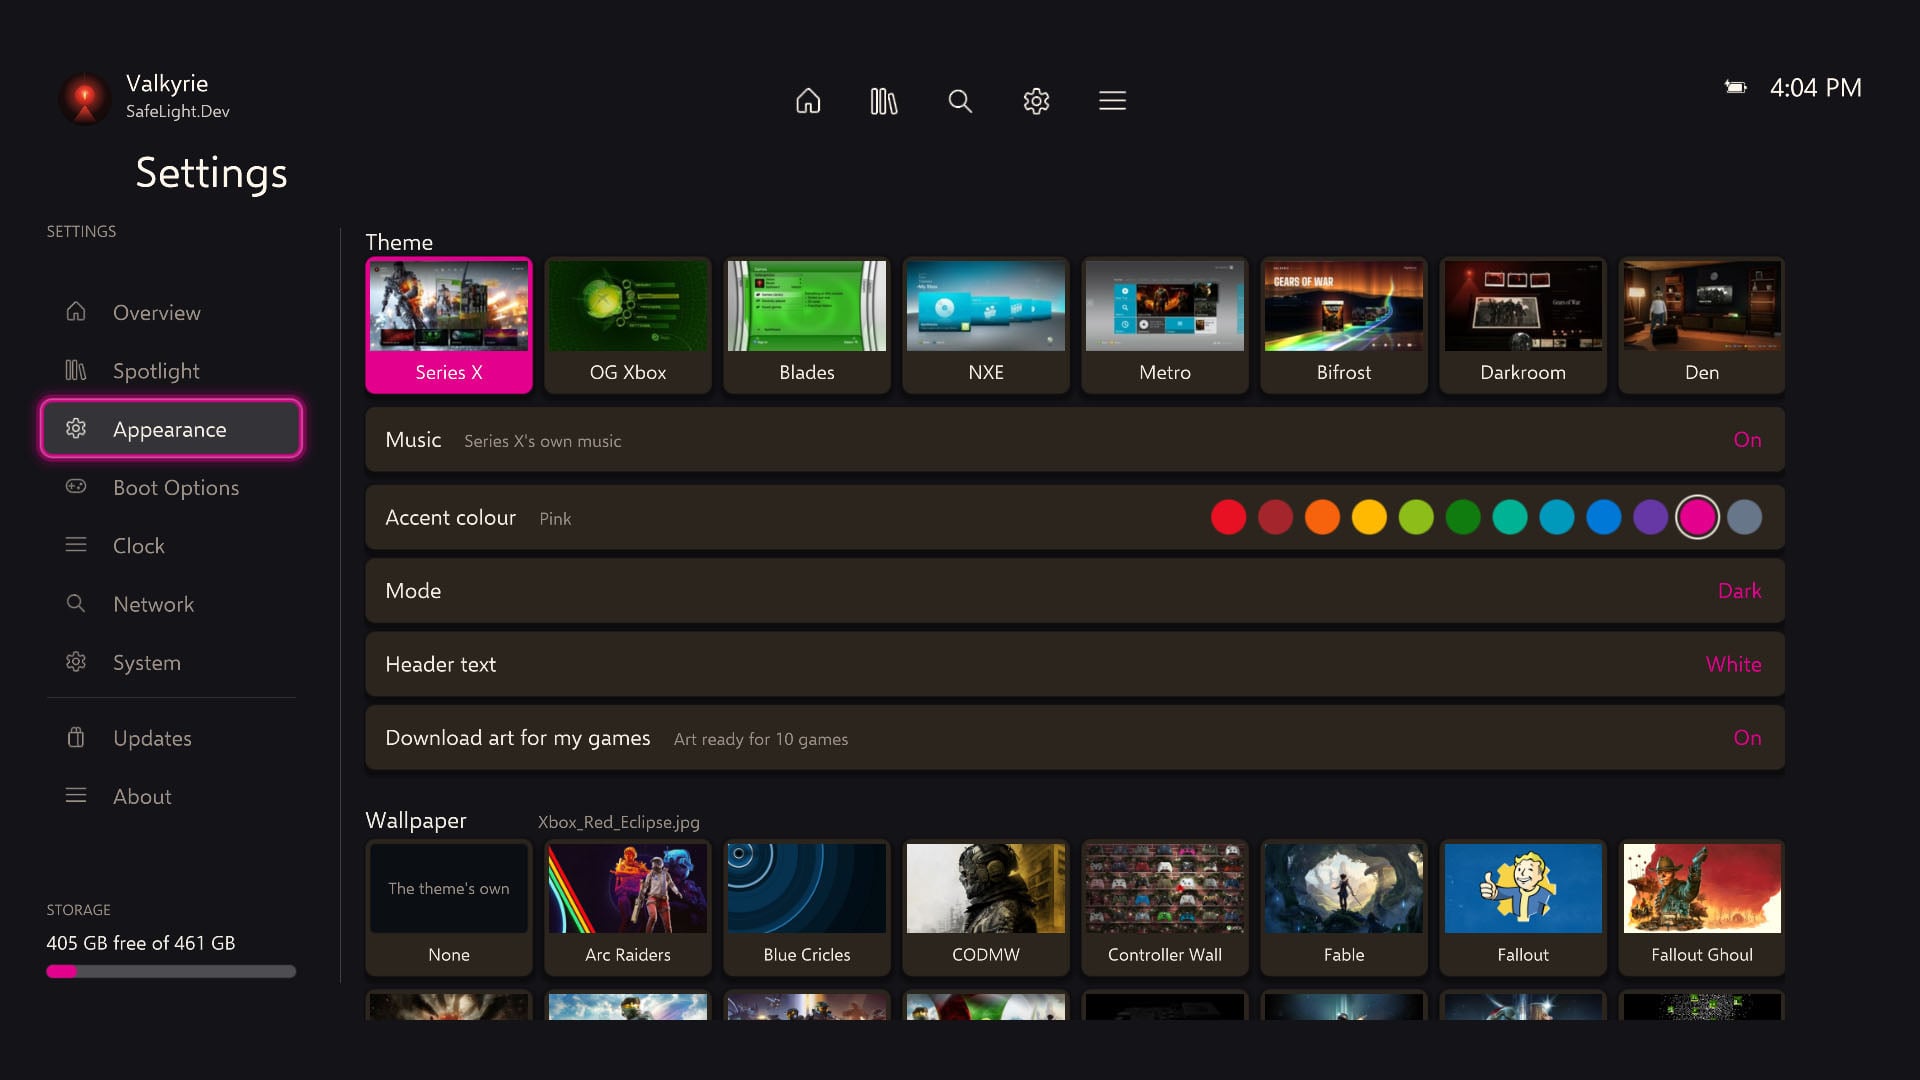Click the battery status icon
This screenshot has height=1080, width=1920.
point(1736,88)
